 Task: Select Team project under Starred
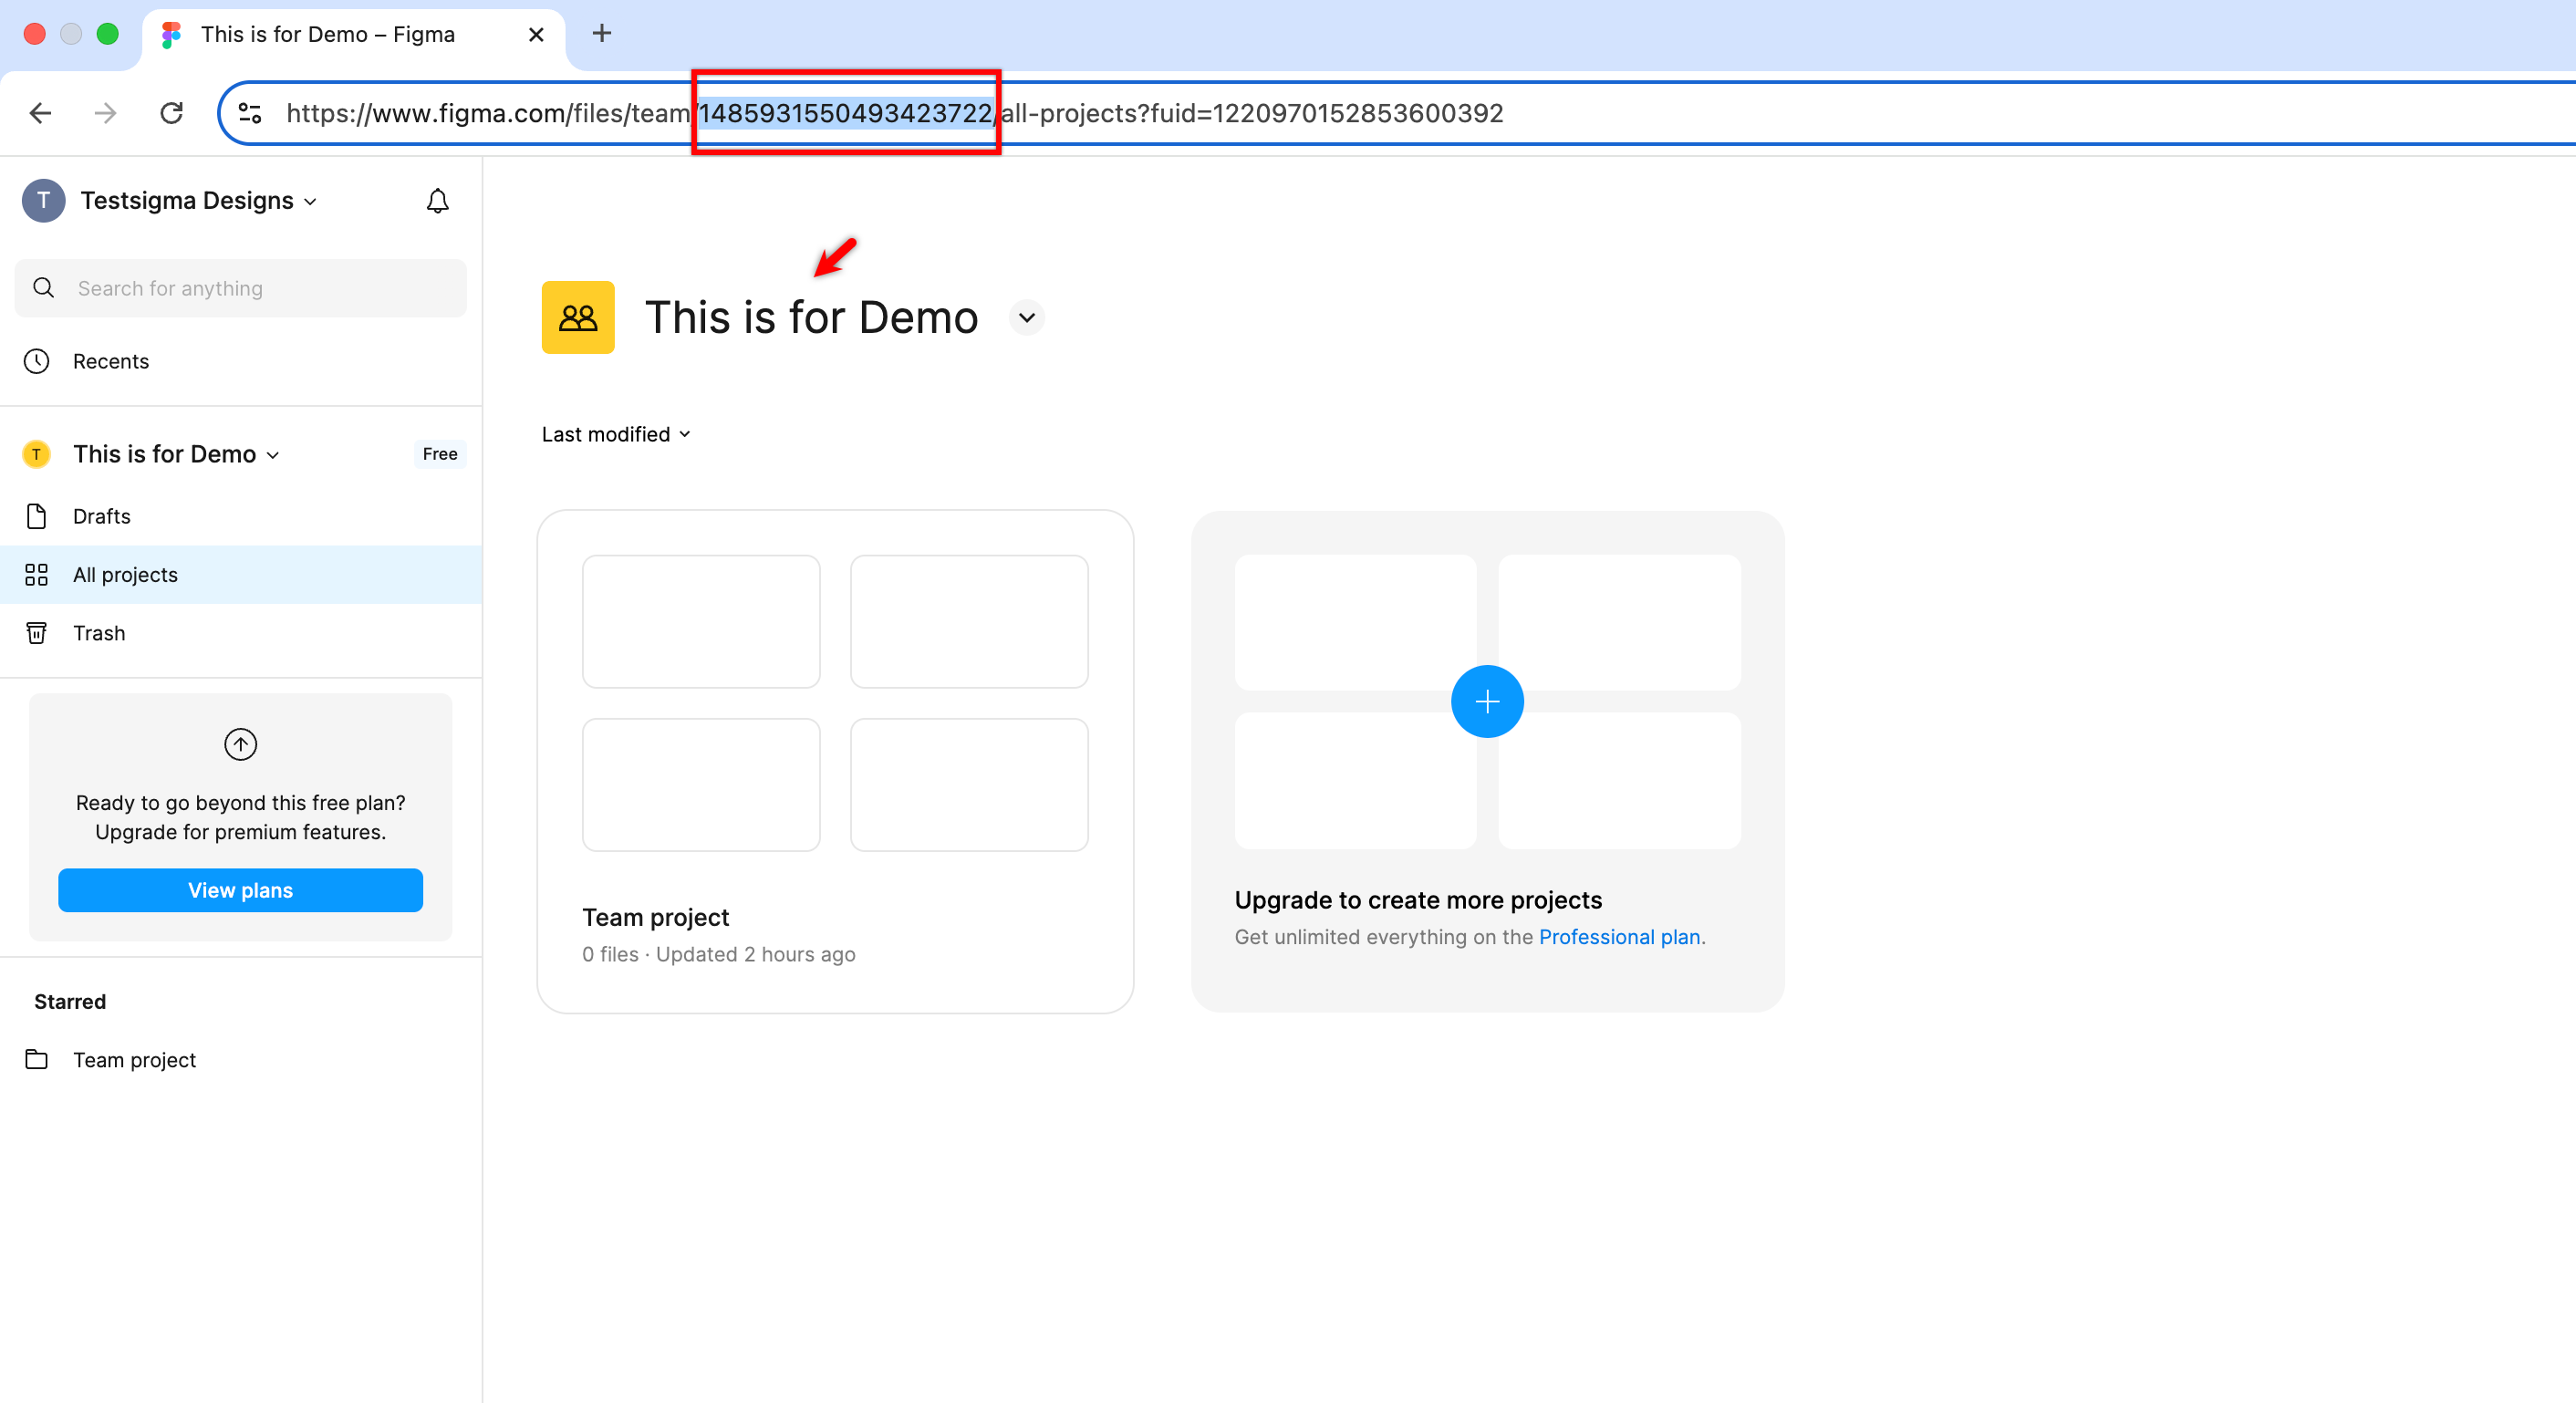click(x=134, y=1059)
